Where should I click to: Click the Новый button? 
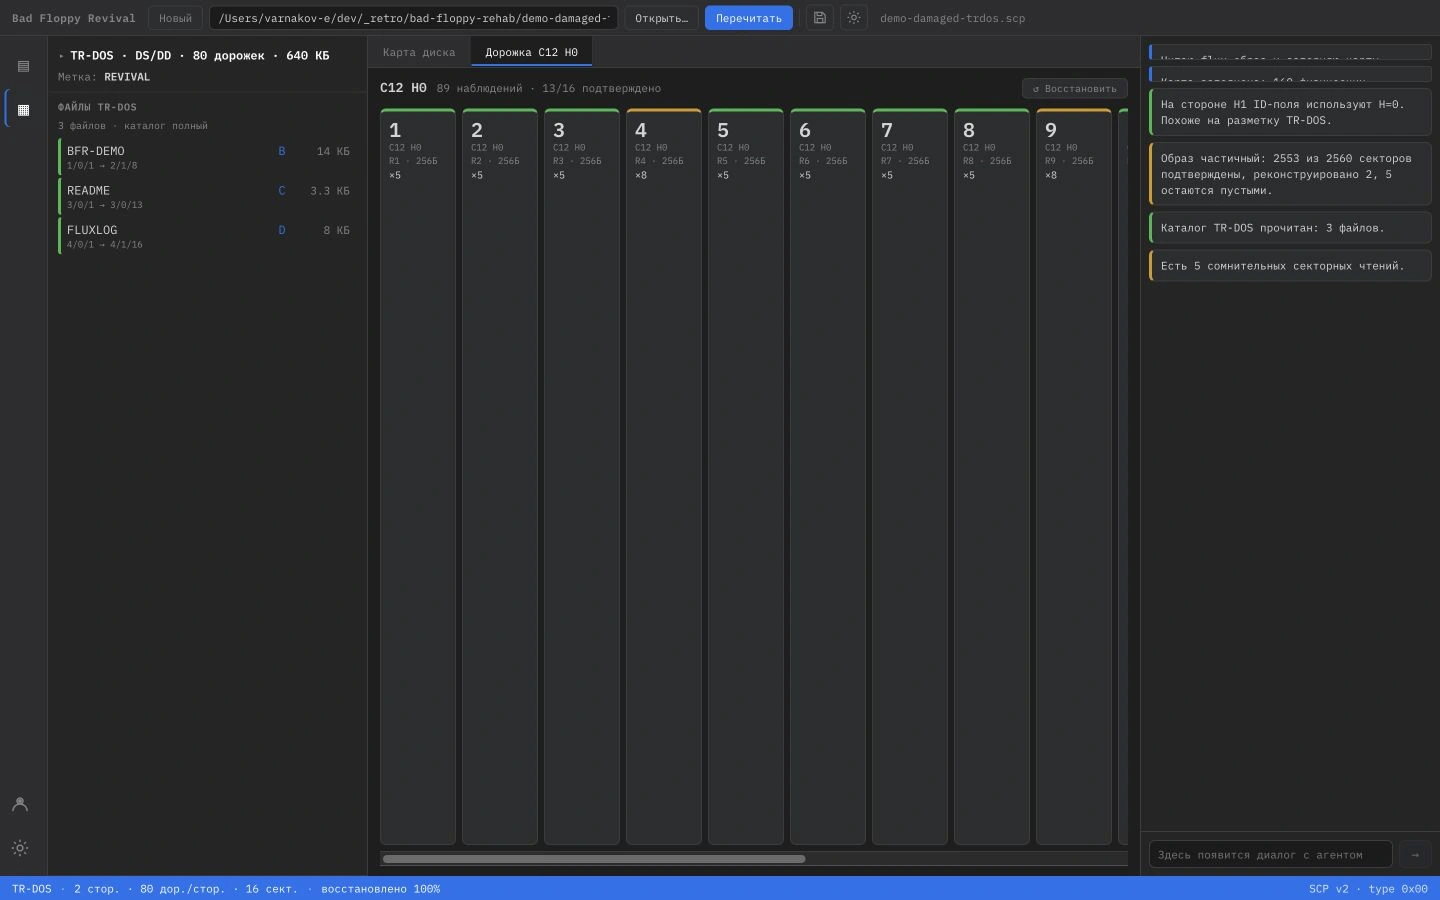[175, 18]
